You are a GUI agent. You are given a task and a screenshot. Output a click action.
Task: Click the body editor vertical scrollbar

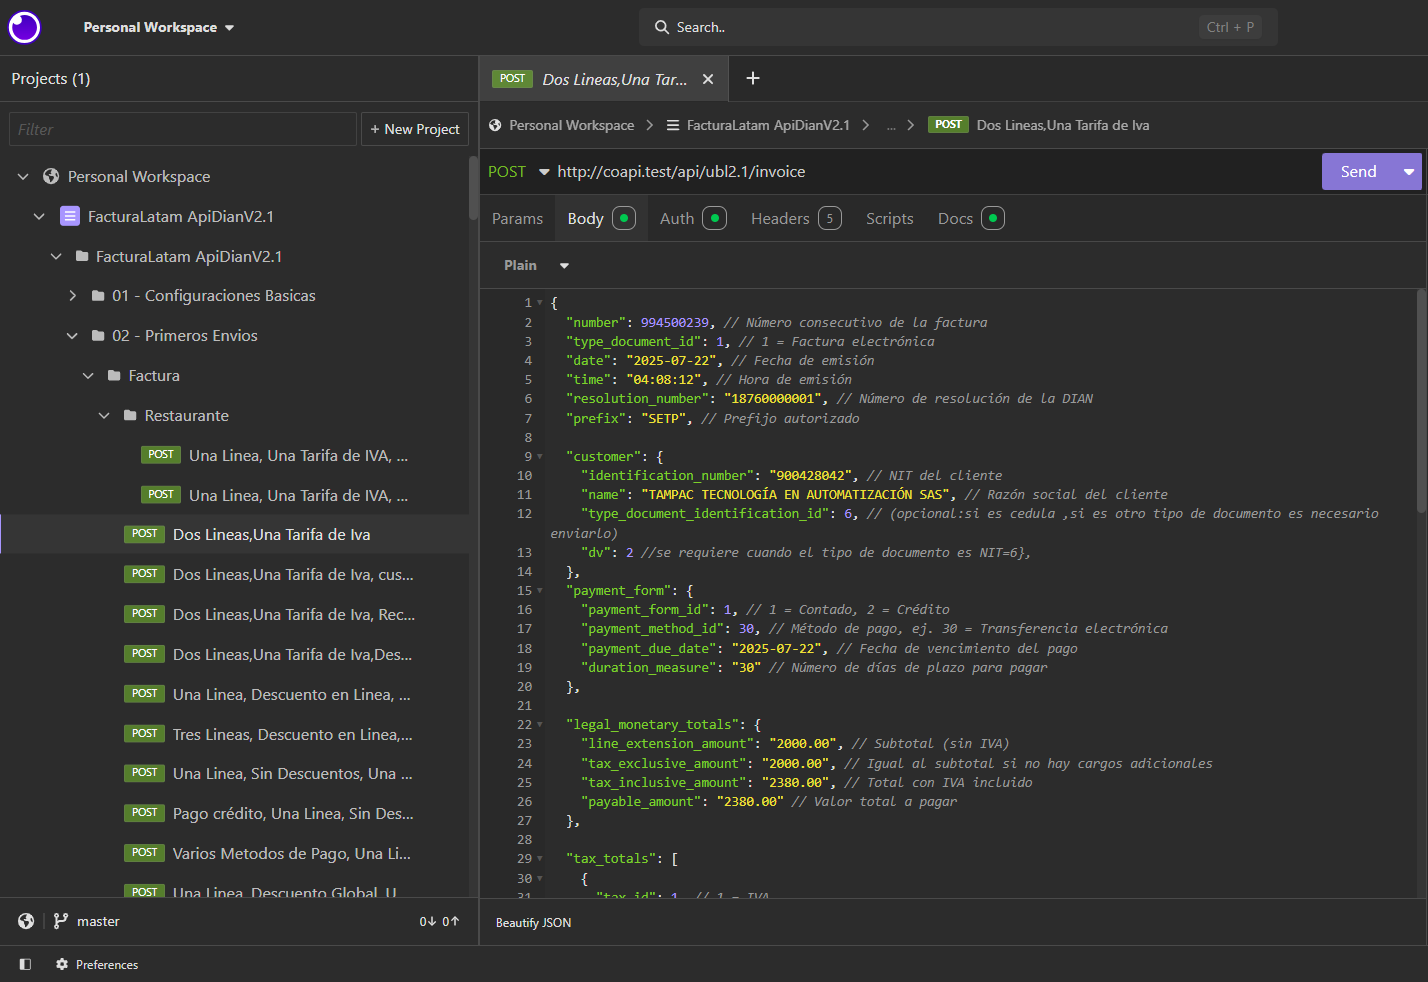coord(1421,400)
